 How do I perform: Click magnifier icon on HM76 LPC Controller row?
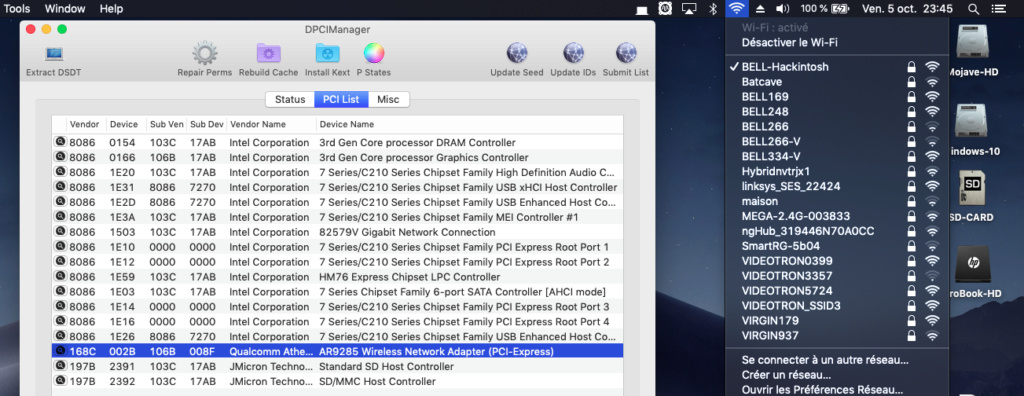(61, 276)
